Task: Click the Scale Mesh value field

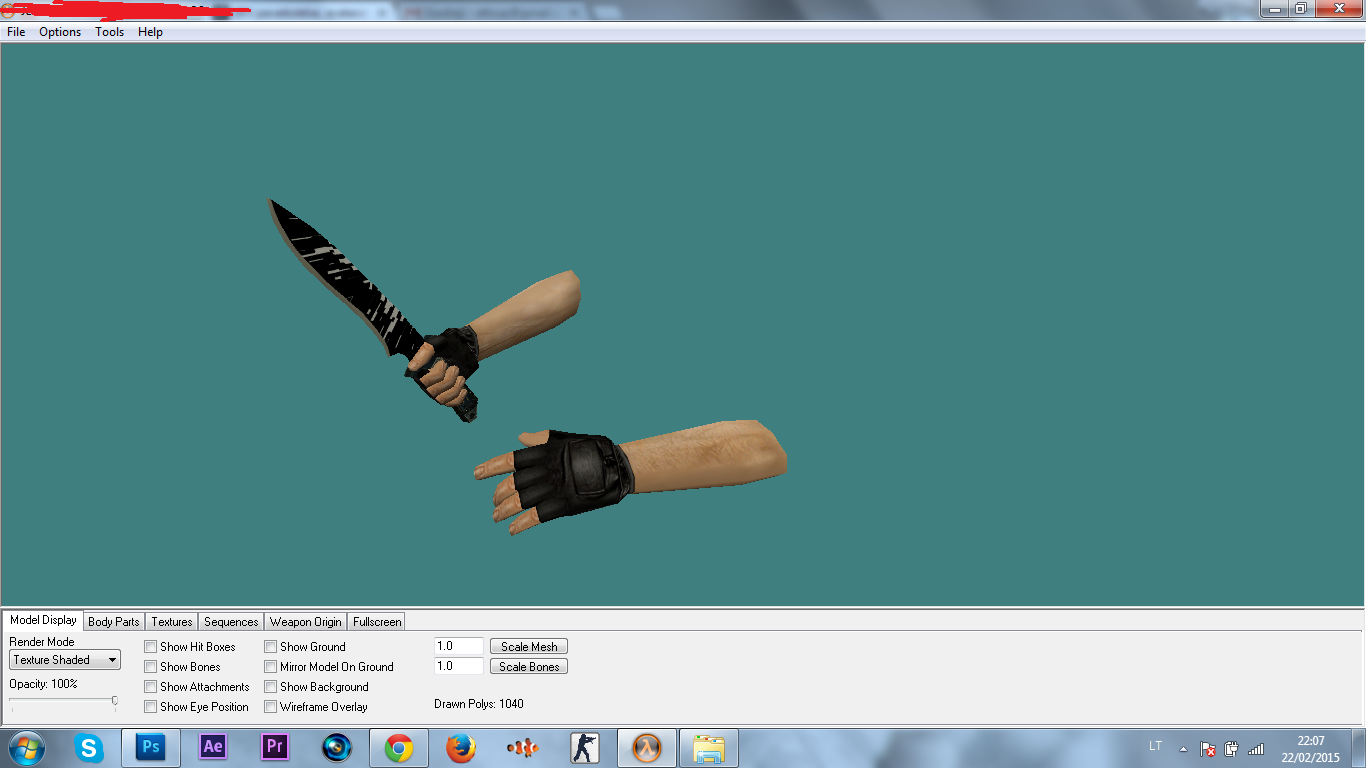Action: tap(459, 647)
